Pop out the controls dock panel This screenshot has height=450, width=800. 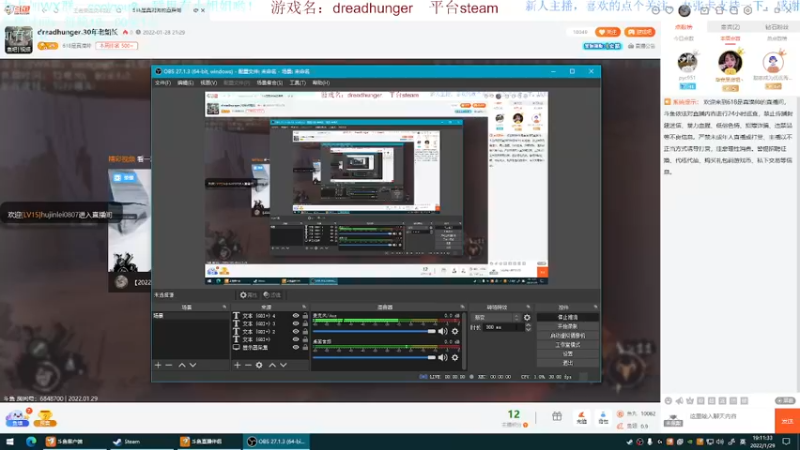[595, 307]
